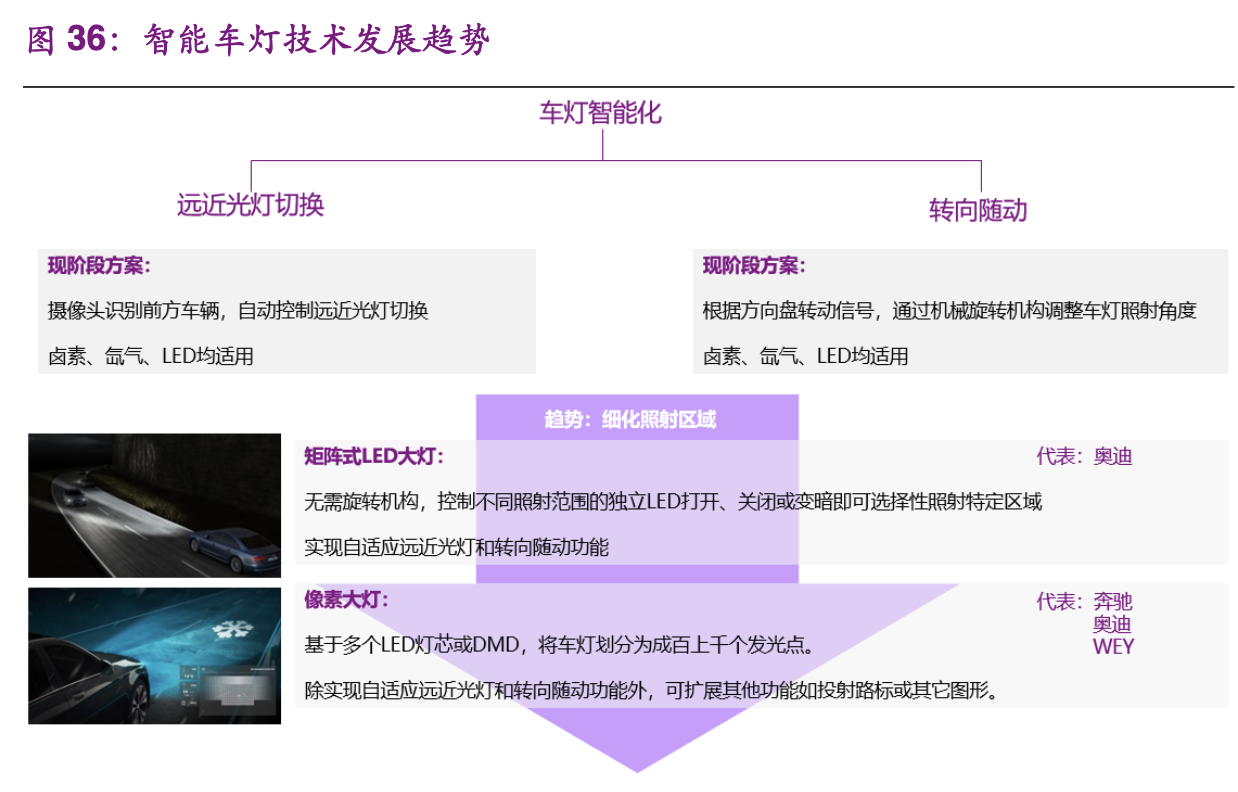Click '奥迪' in the pixel headlight representatives
The width and height of the screenshot is (1238, 792).
[x=1113, y=624]
